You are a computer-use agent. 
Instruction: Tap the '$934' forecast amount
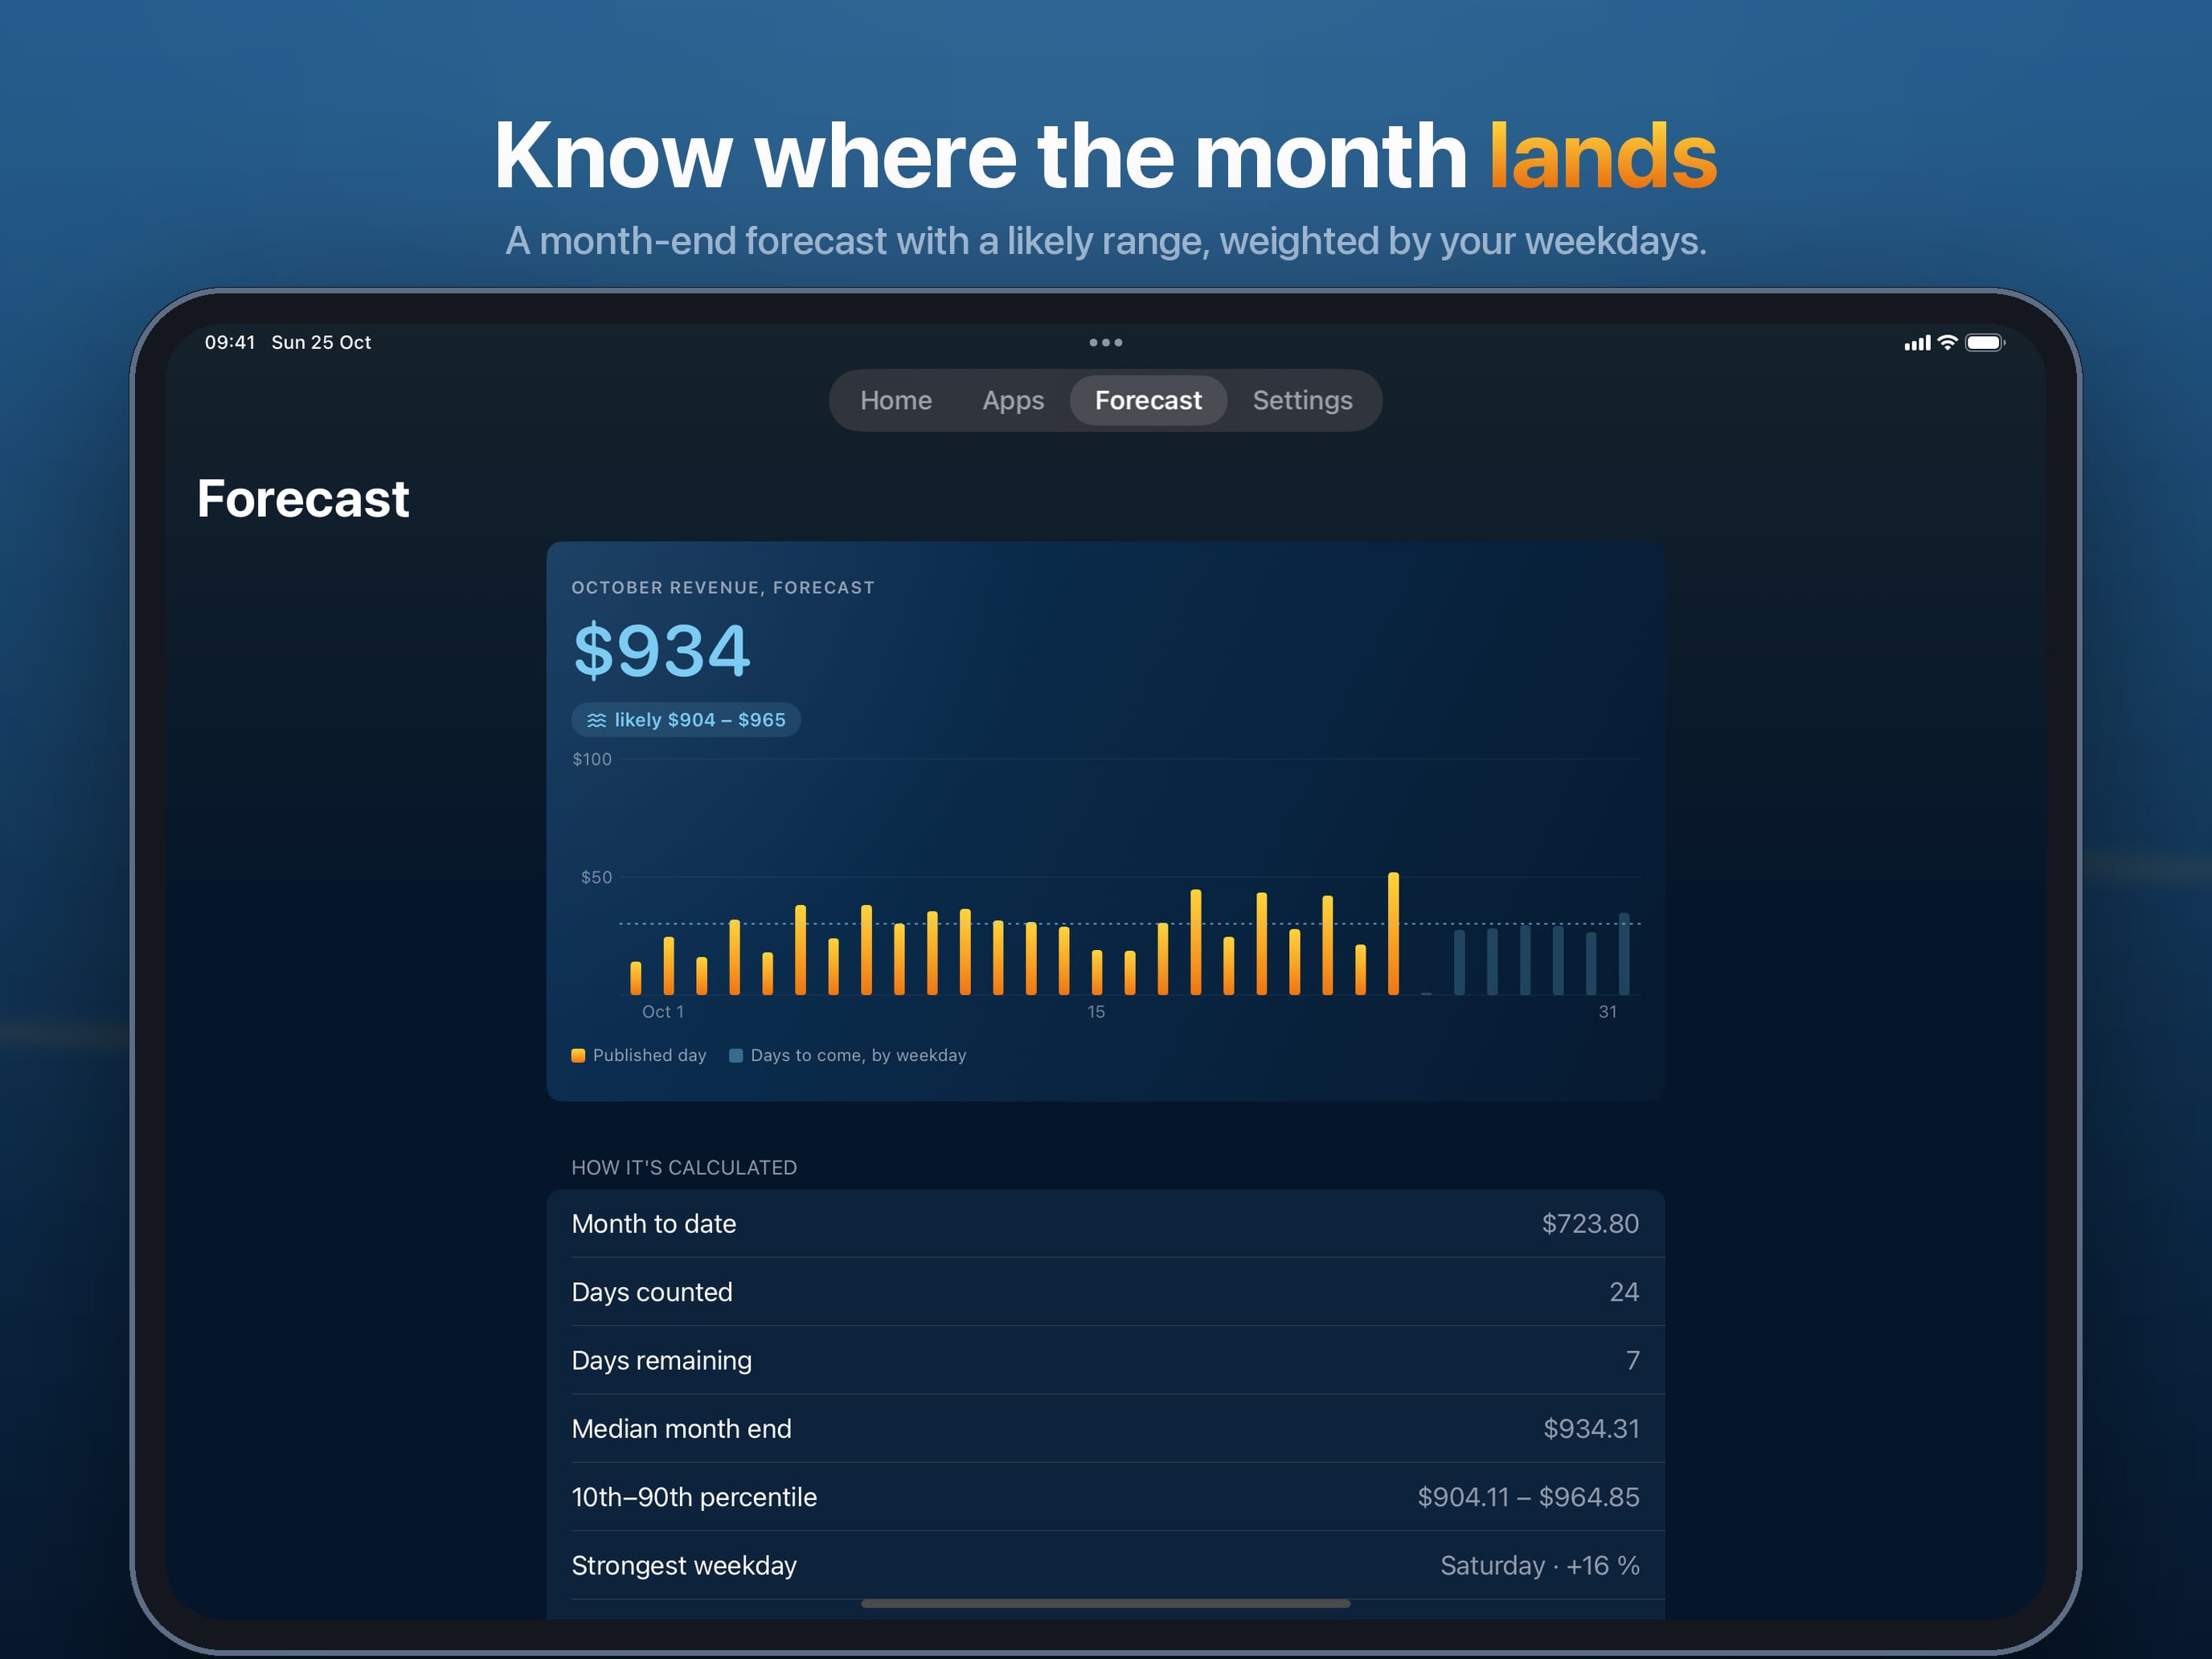point(661,650)
